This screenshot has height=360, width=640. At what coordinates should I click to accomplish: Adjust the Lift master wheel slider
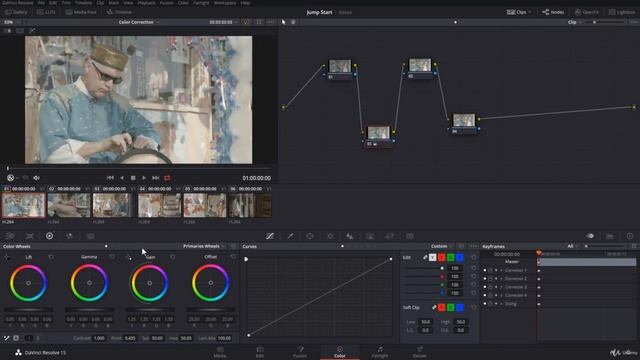click(x=29, y=310)
